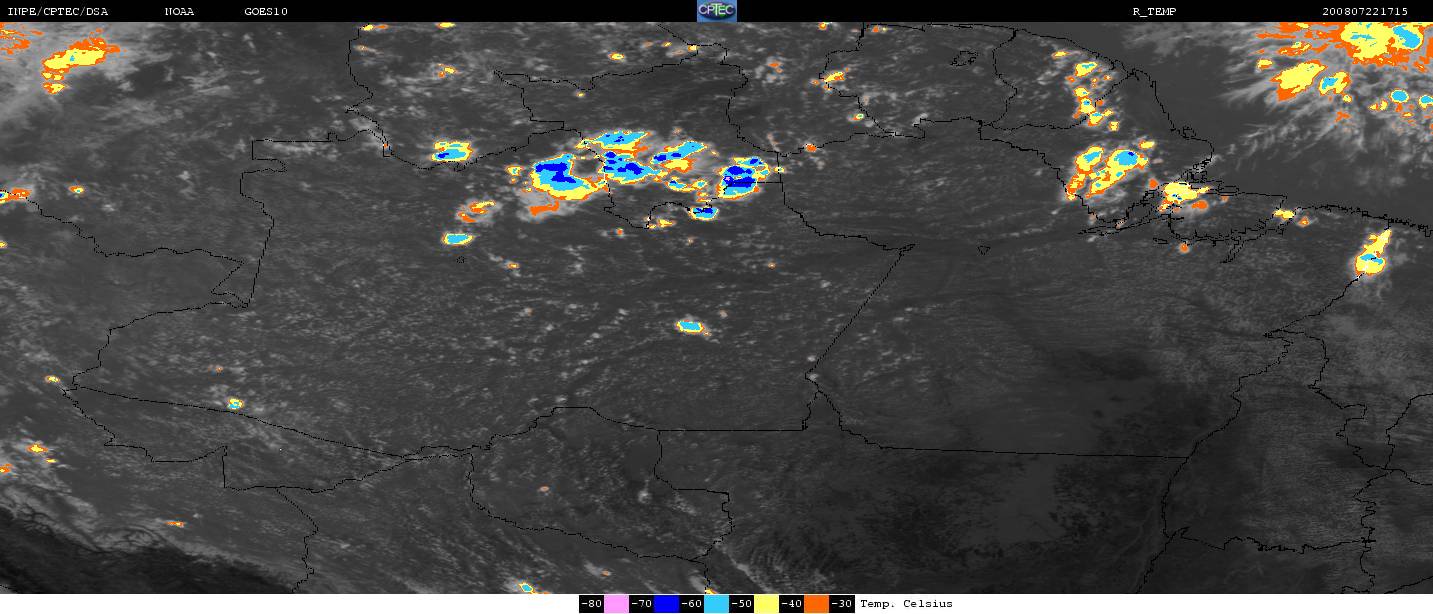The width and height of the screenshot is (1433, 614).
Task: Click the 200807221715 timestamp
Action: tap(1365, 11)
